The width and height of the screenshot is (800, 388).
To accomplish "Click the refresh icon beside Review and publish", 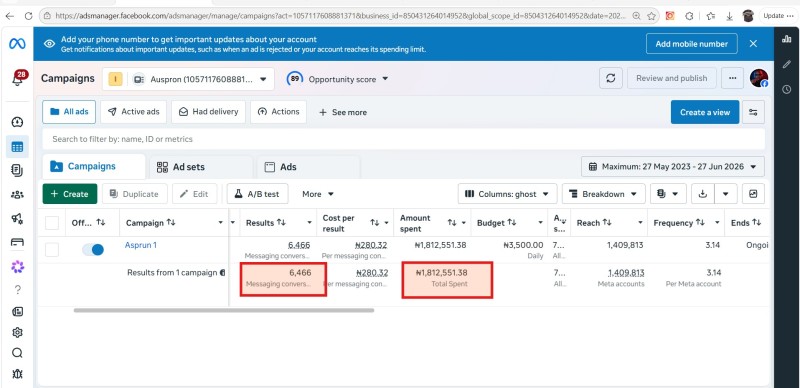I will (610, 78).
